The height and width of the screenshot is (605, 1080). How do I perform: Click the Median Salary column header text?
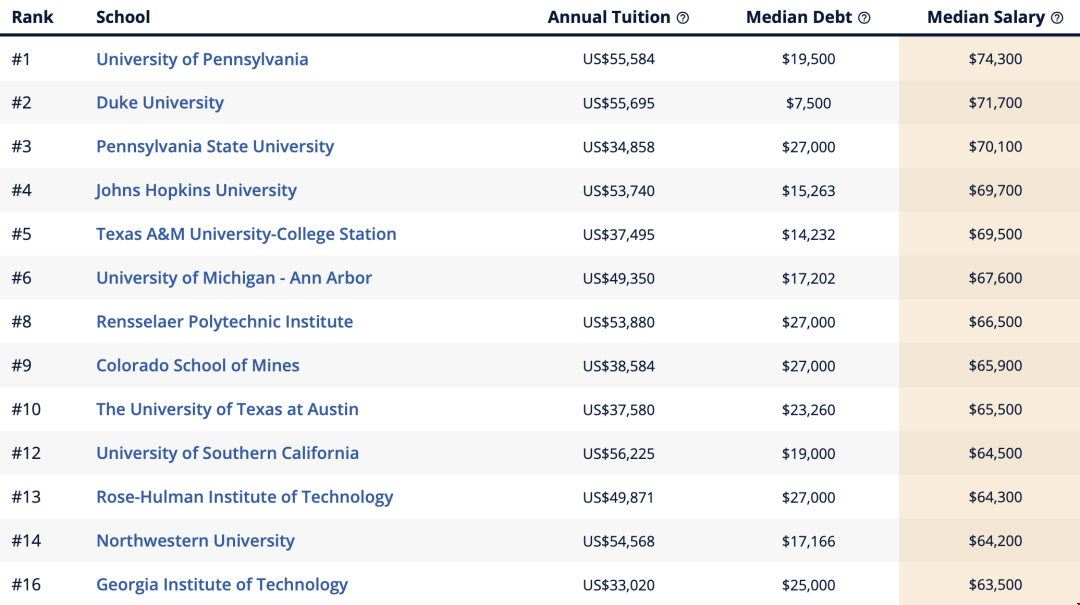(986, 17)
